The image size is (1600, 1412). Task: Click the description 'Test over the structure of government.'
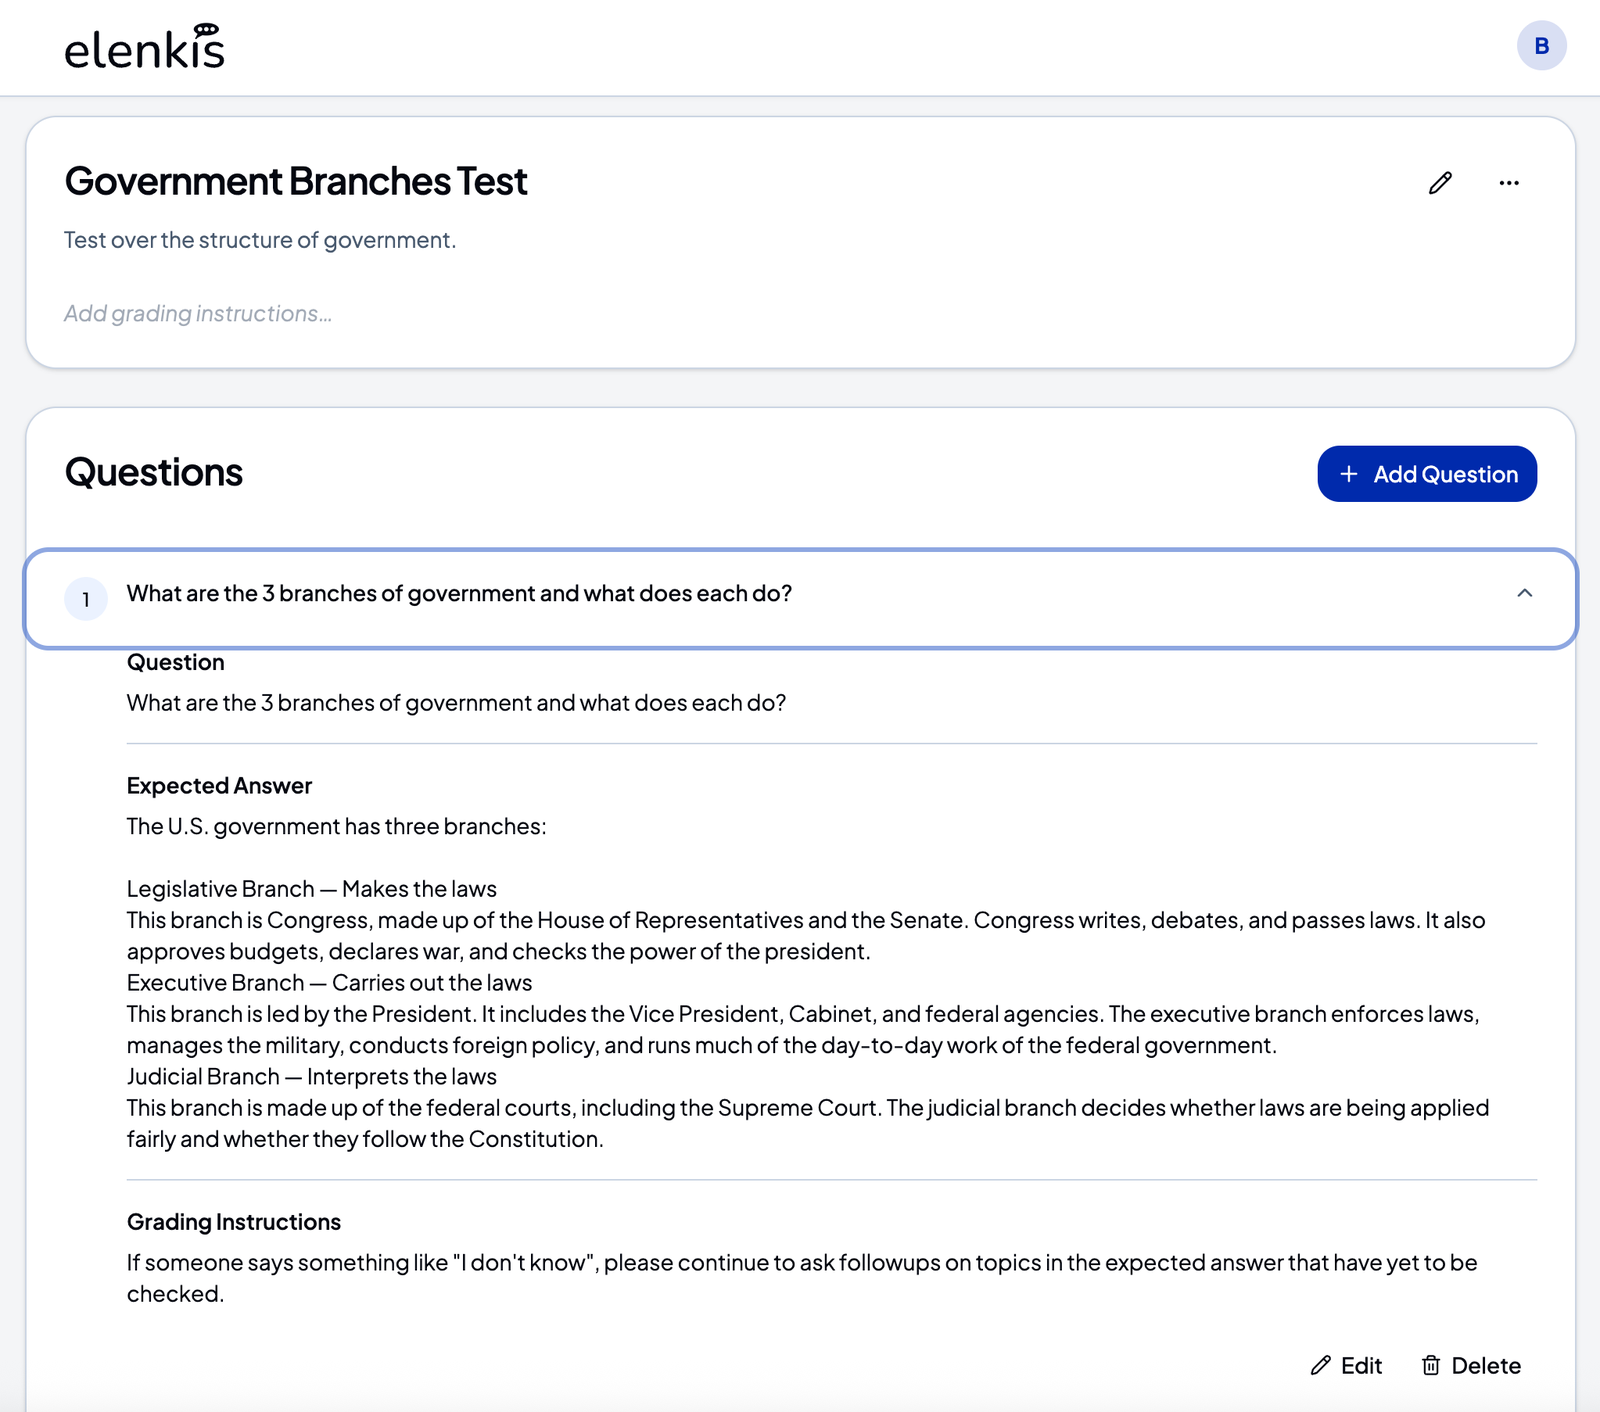[x=260, y=240]
